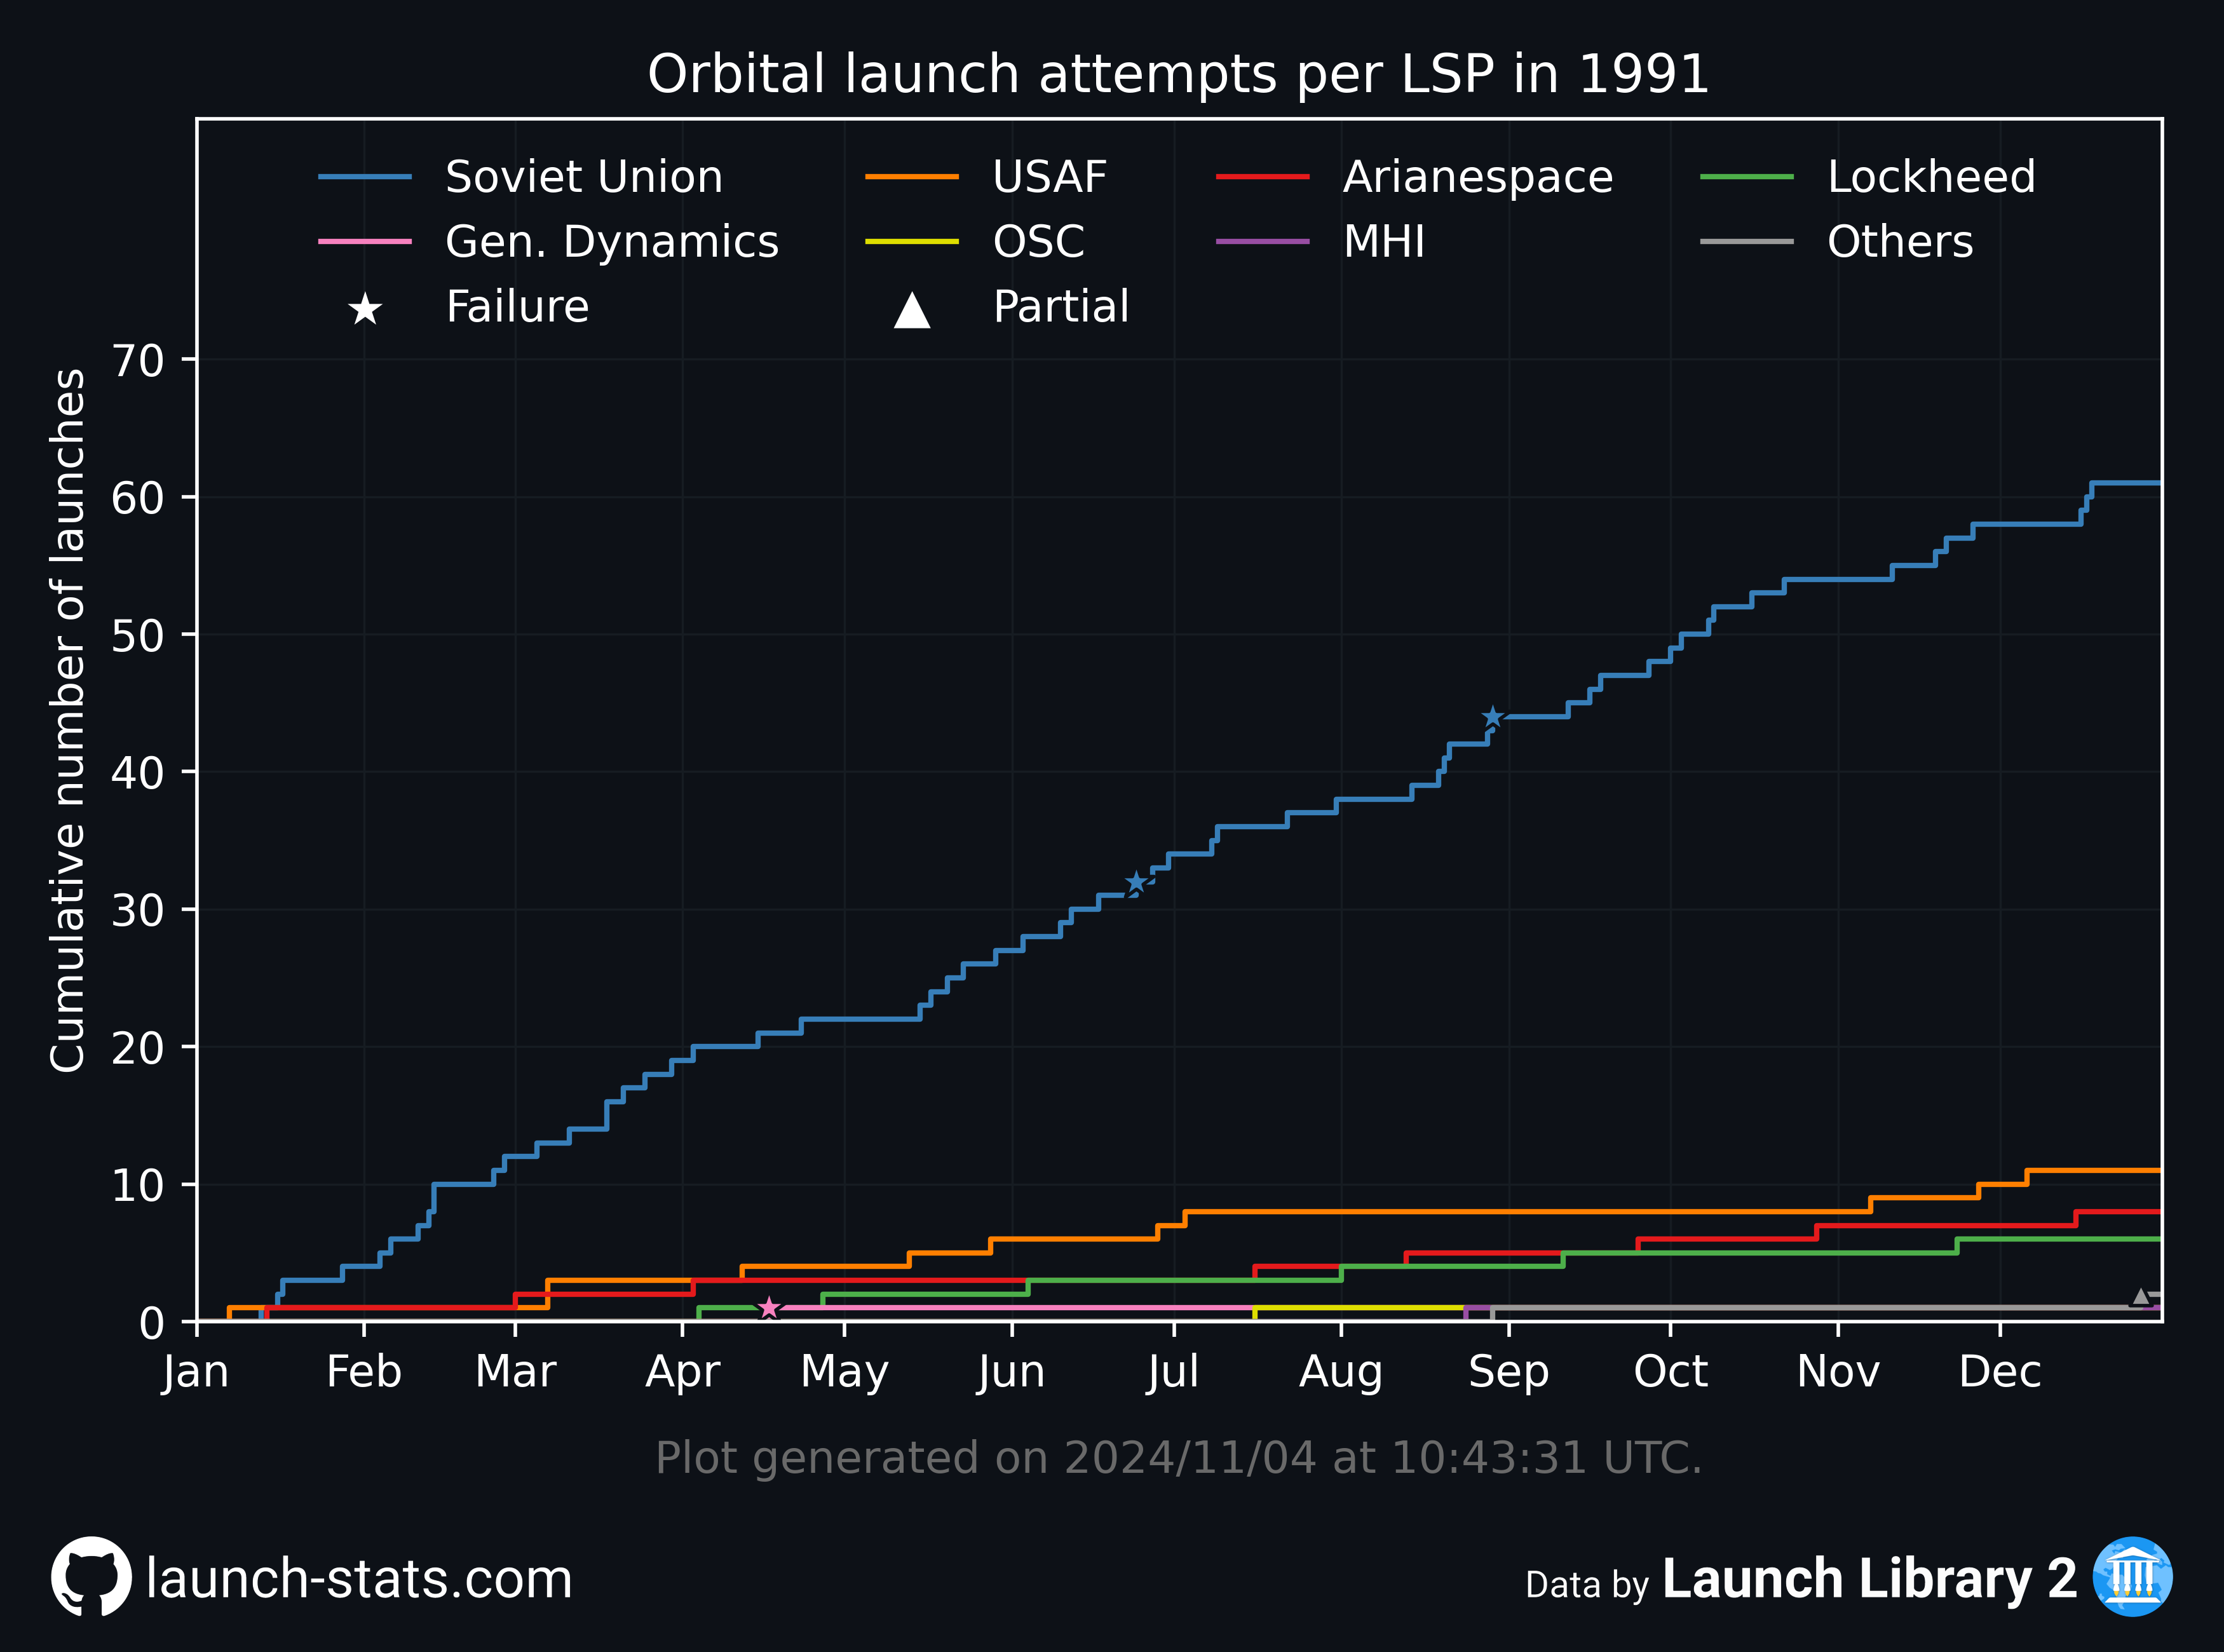Click the "MHI" legend label

(1384, 242)
